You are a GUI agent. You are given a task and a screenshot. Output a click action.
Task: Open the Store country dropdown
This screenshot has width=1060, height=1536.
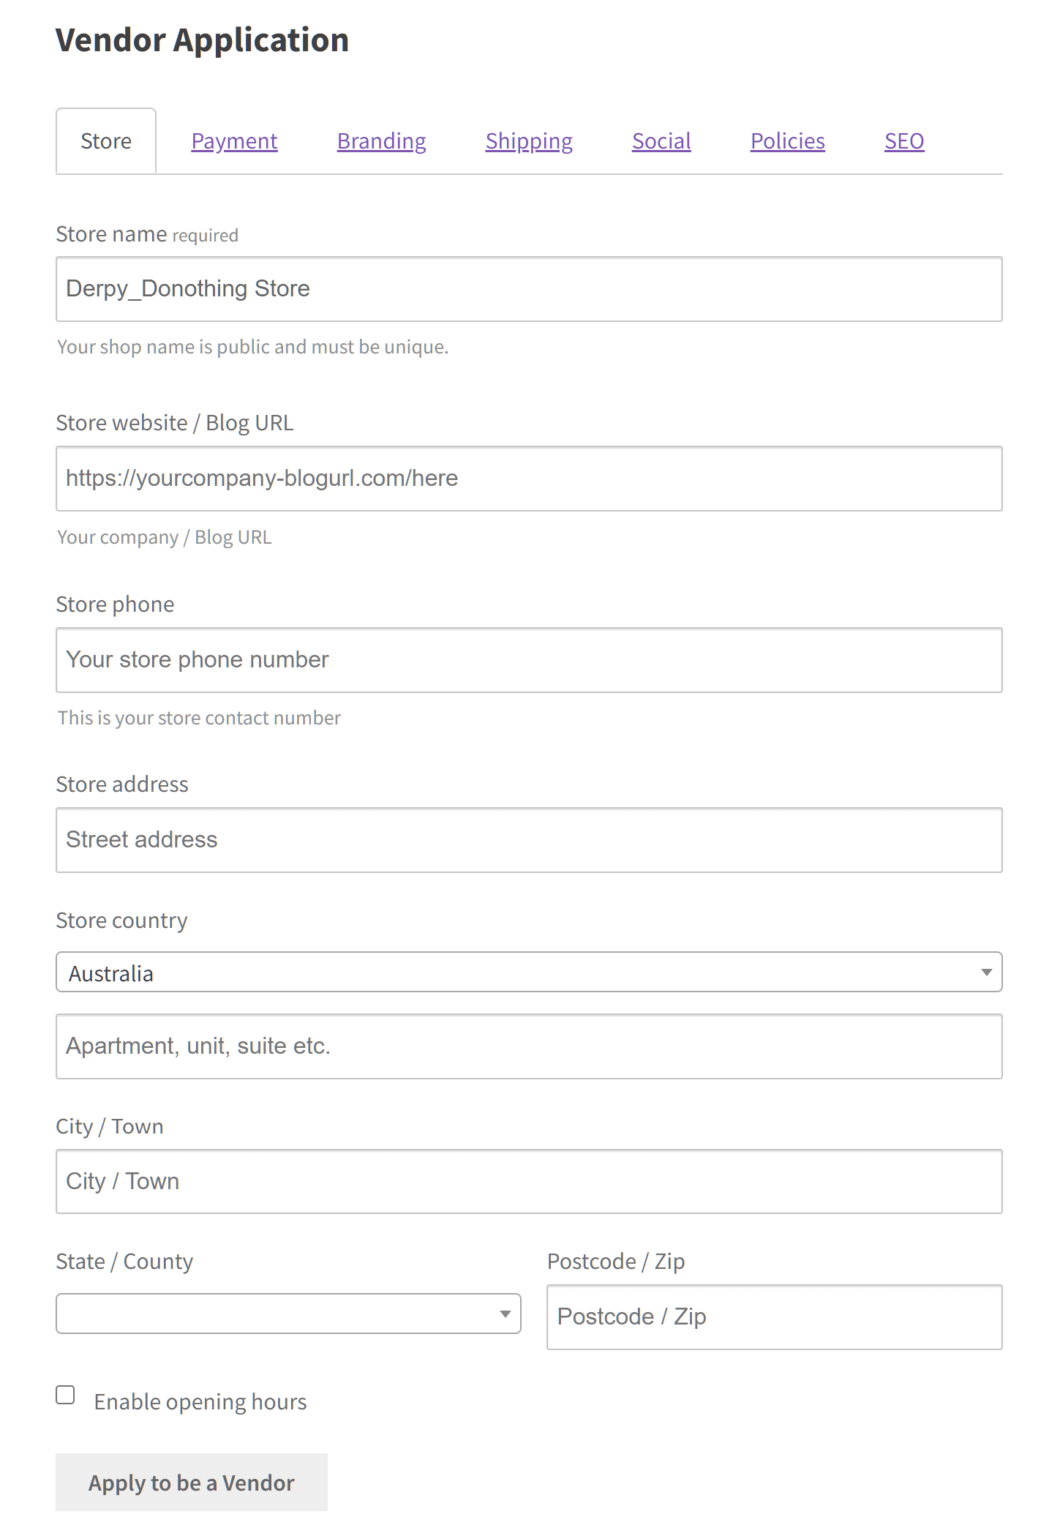pos(529,971)
